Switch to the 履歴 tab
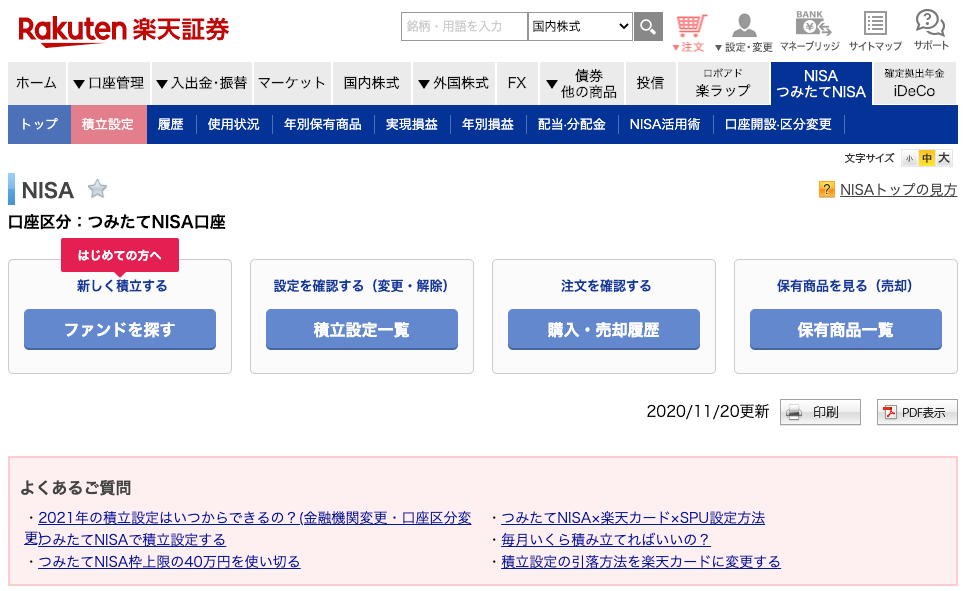The width and height of the screenshot is (966, 591). [171, 124]
